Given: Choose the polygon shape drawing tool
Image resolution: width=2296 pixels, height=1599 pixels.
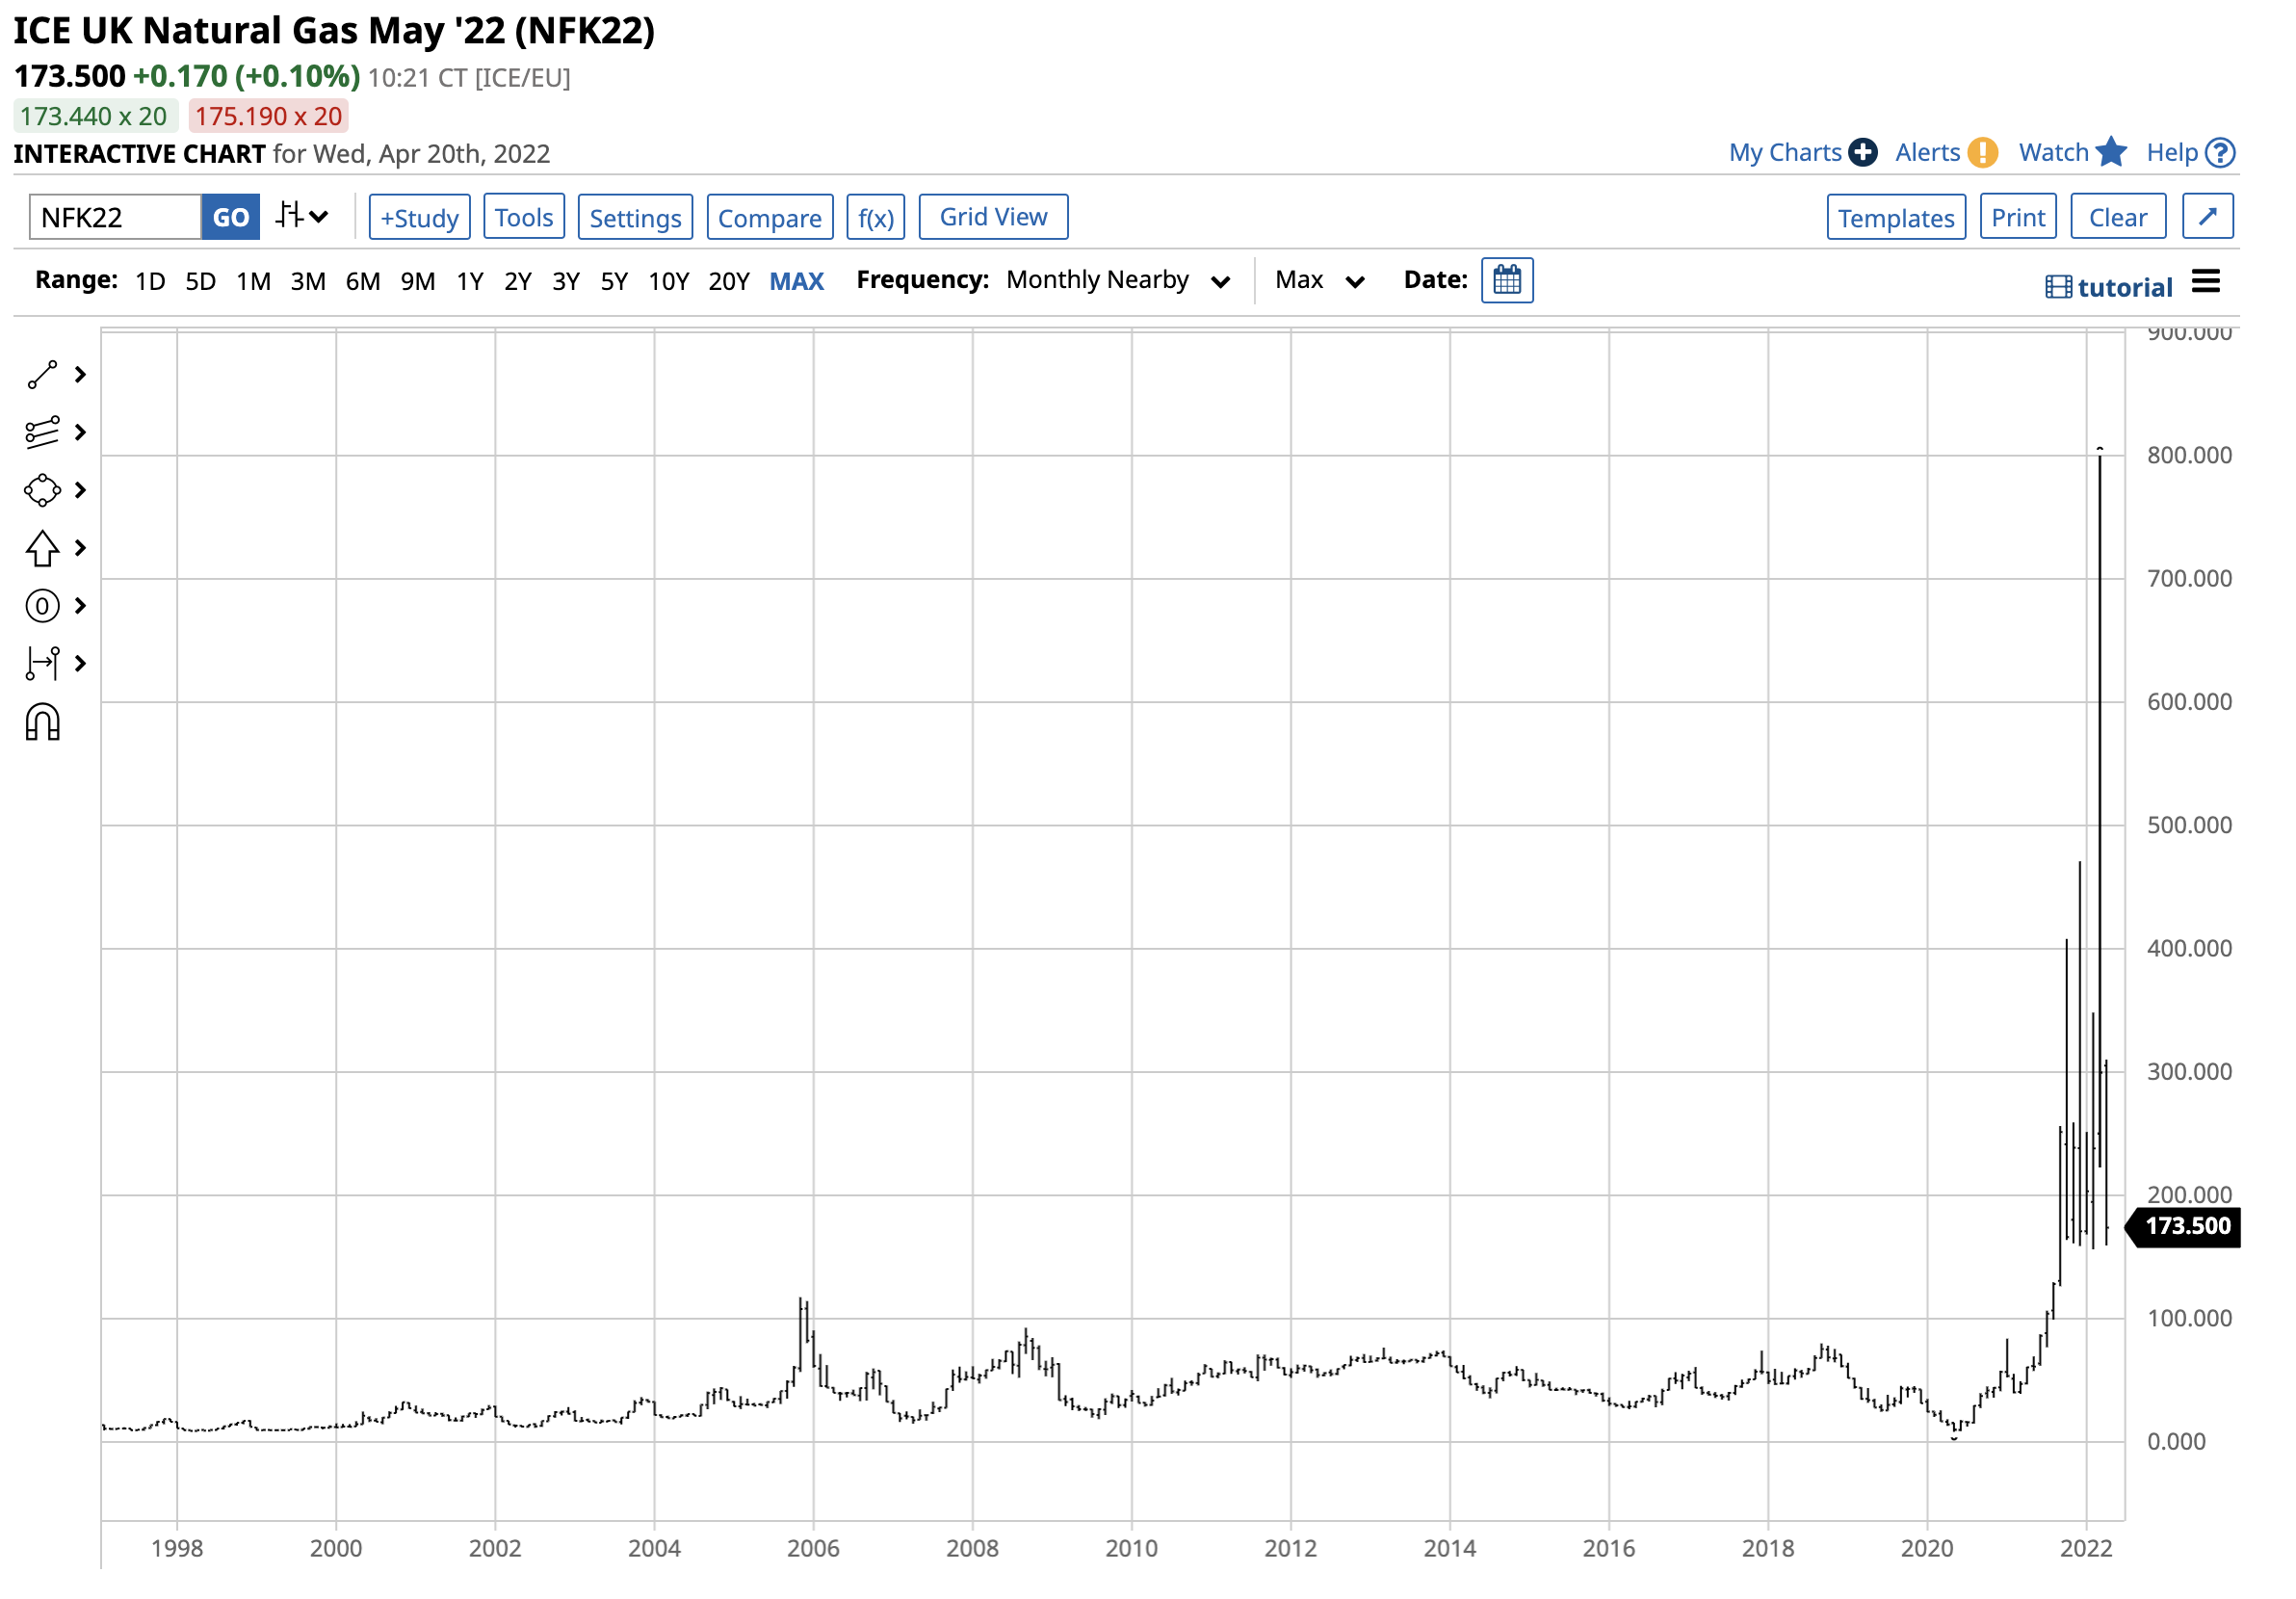Looking at the screenshot, I should 42,490.
